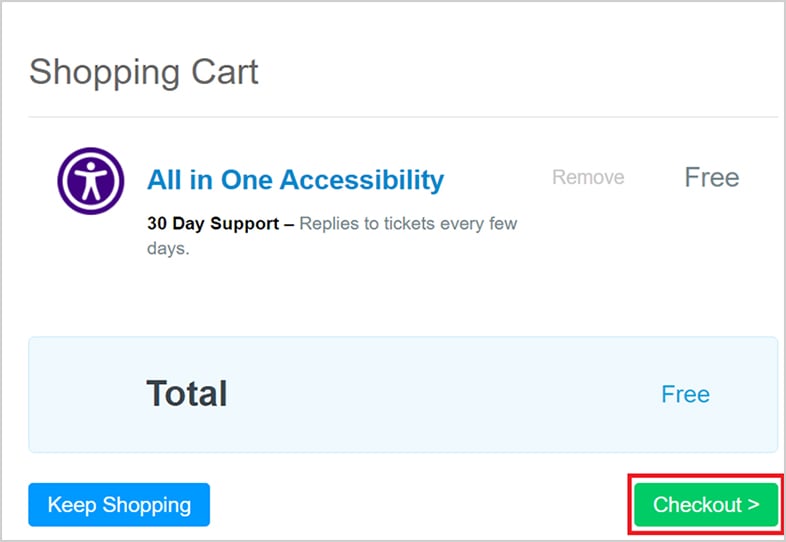Image resolution: width=786 pixels, height=542 pixels.
Task: Click the Replies to tickets description text
Action: pos(408,223)
